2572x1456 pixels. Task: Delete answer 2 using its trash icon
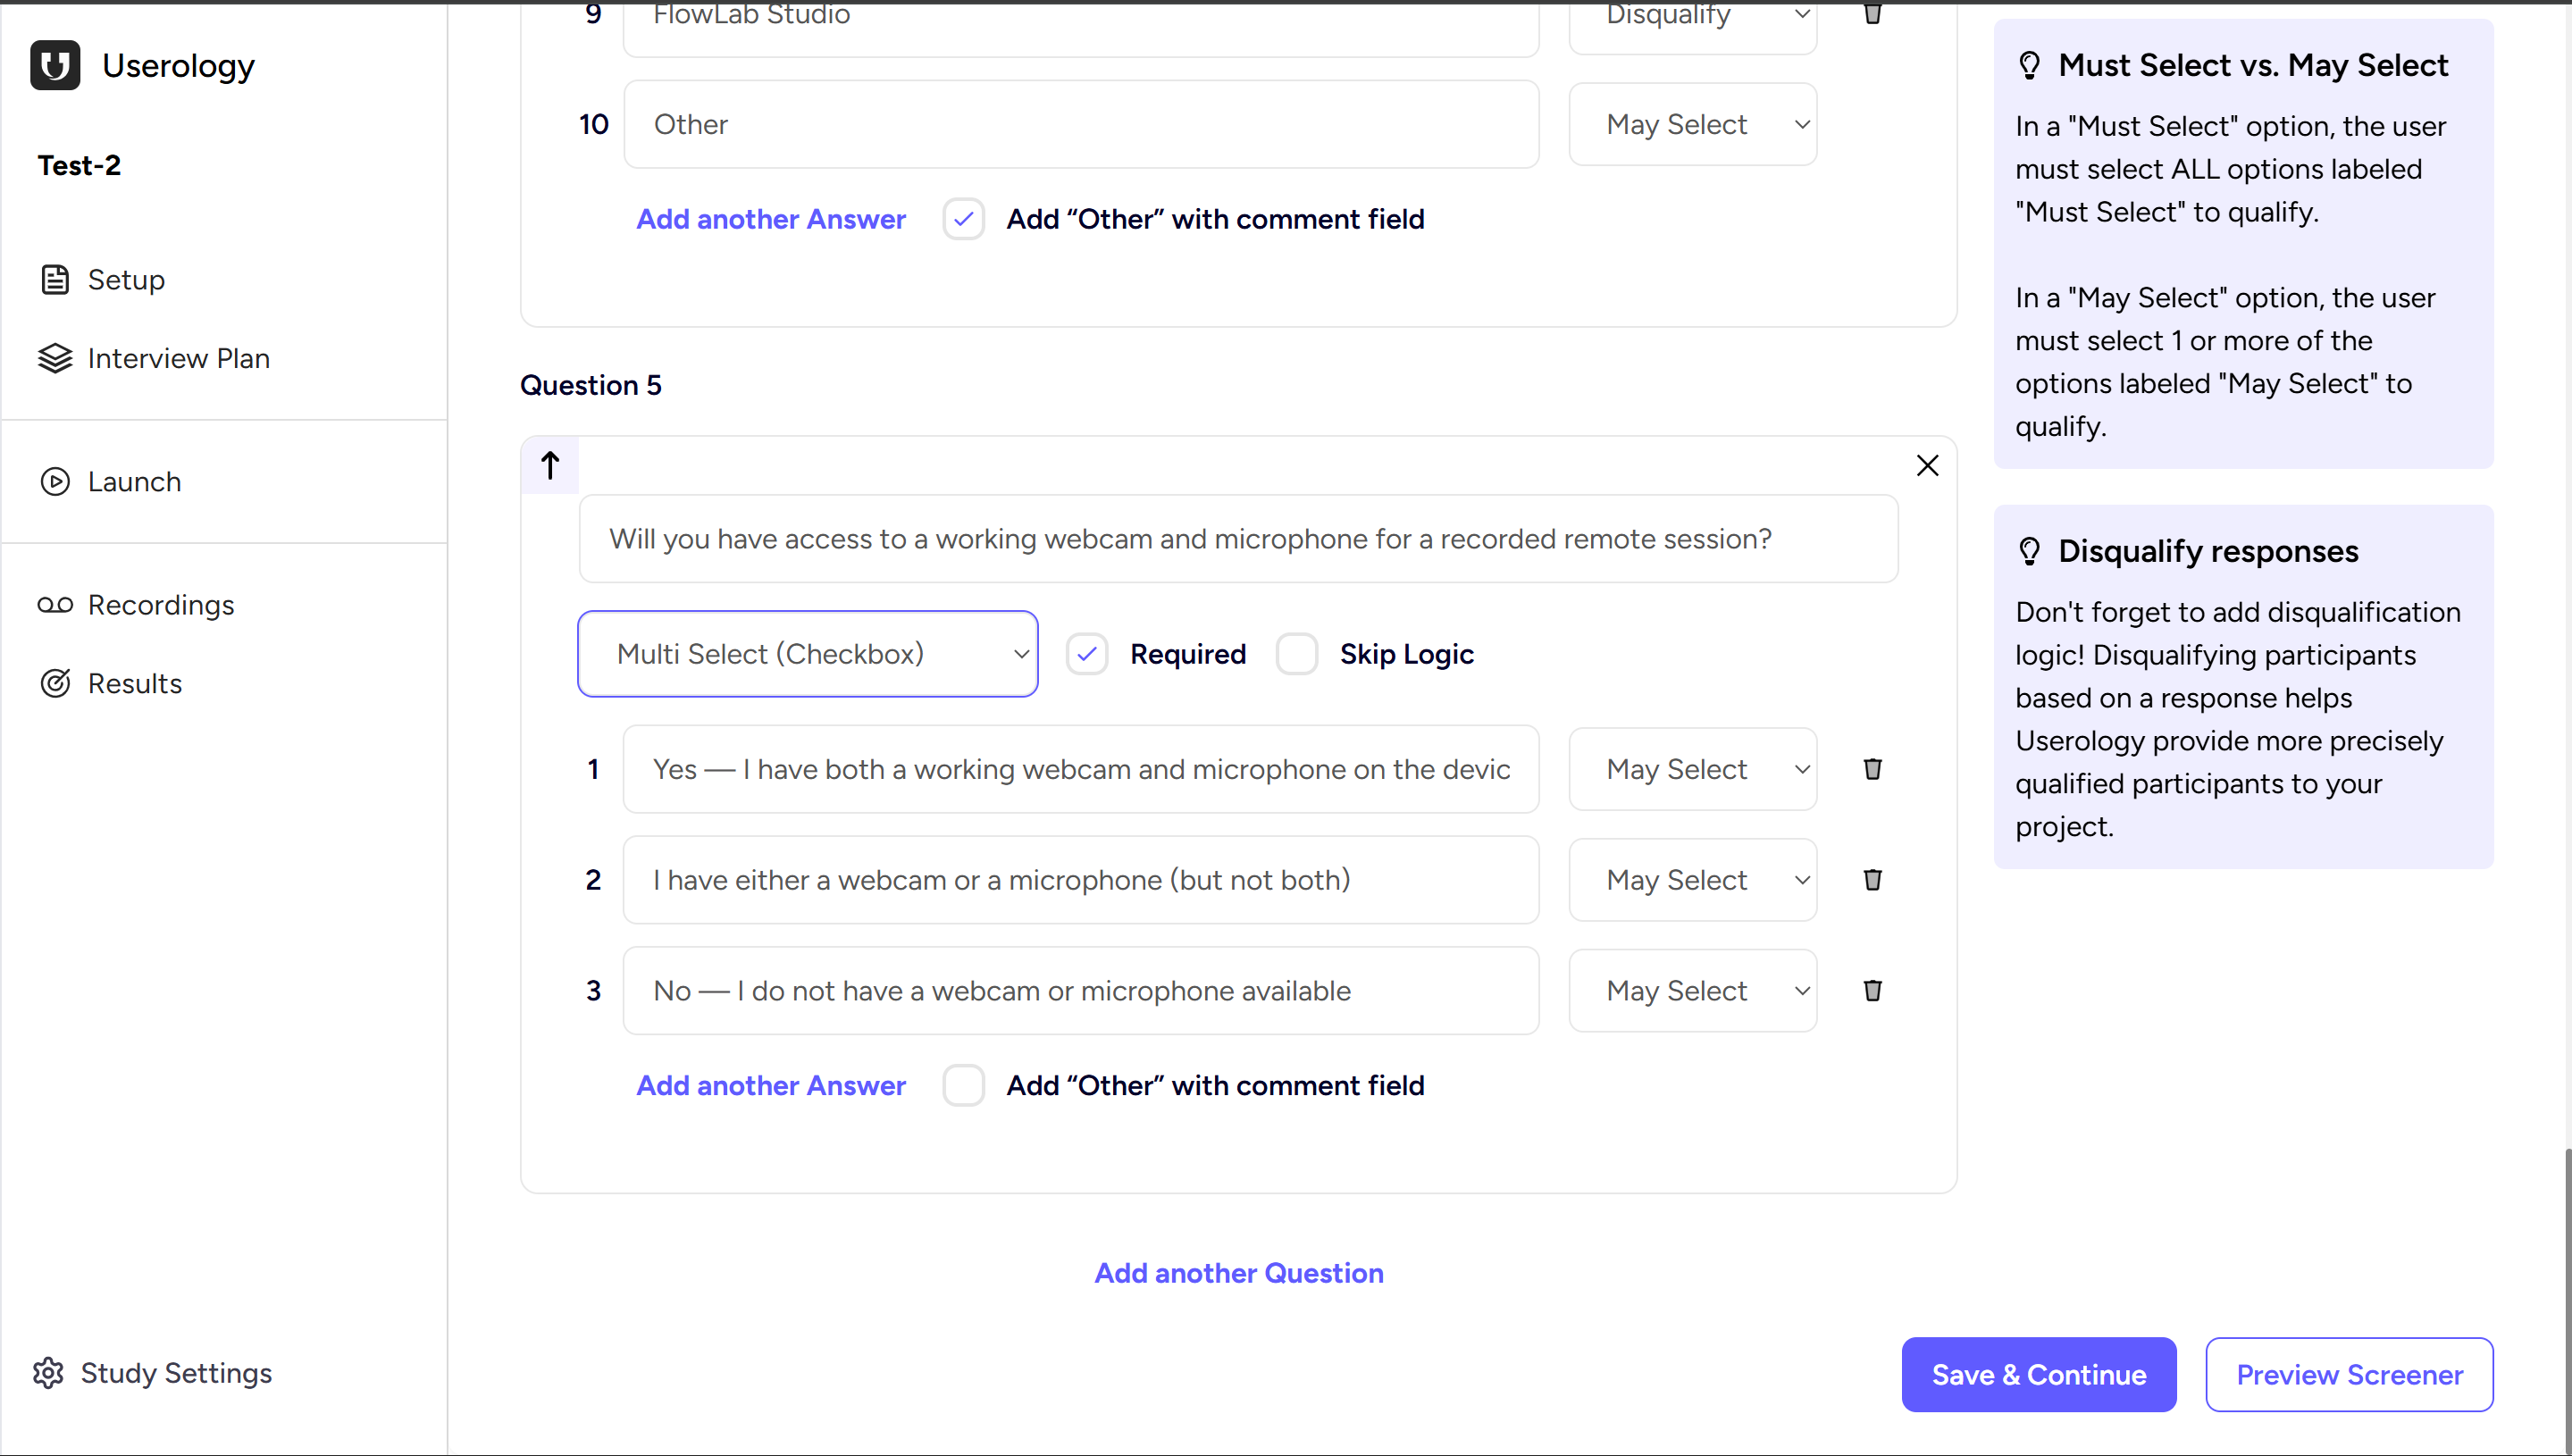click(1872, 880)
